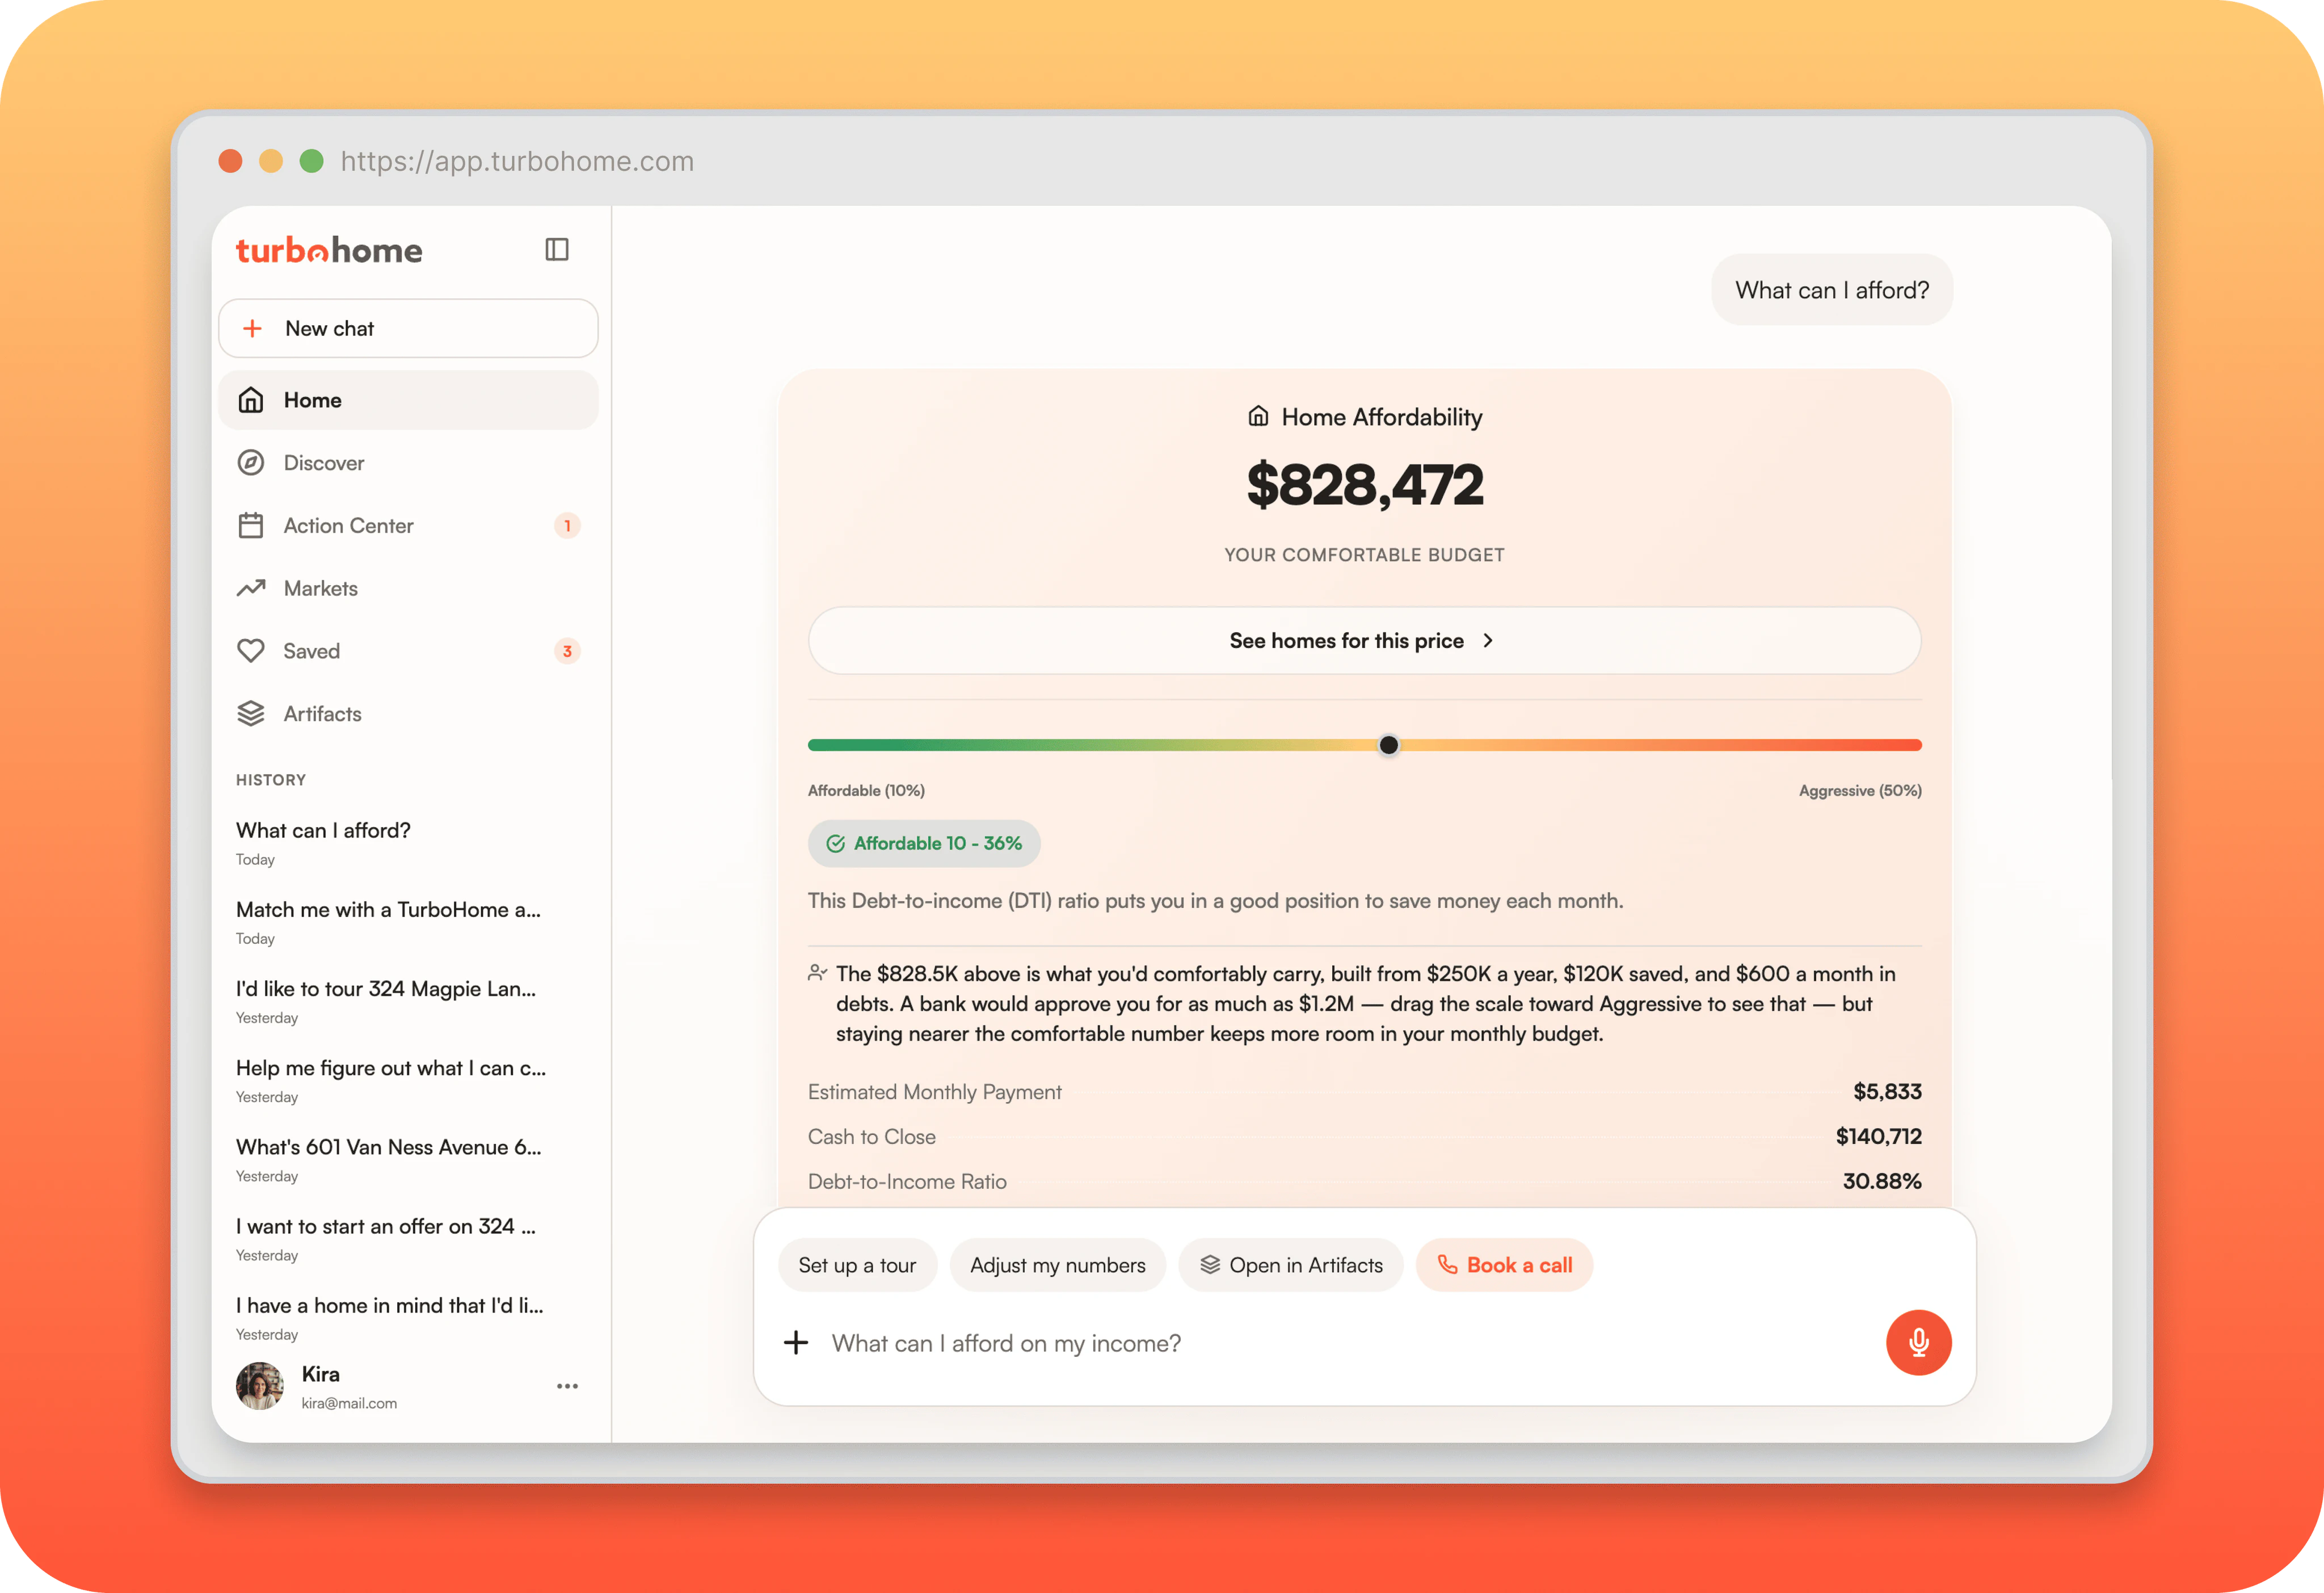Open history chat 'I'd like to tour 324 Magpie Lan...'
The image size is (2324, 1593).
click(408, 1001)
